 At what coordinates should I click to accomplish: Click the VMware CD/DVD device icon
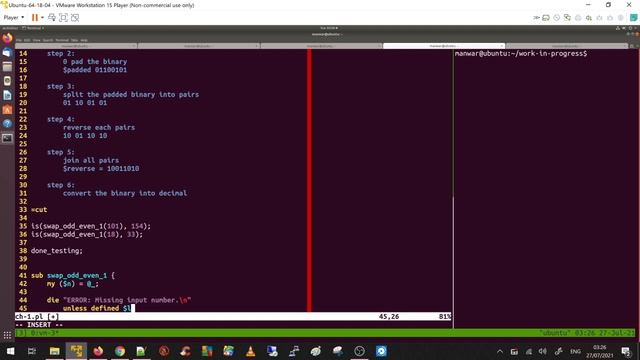557,18
